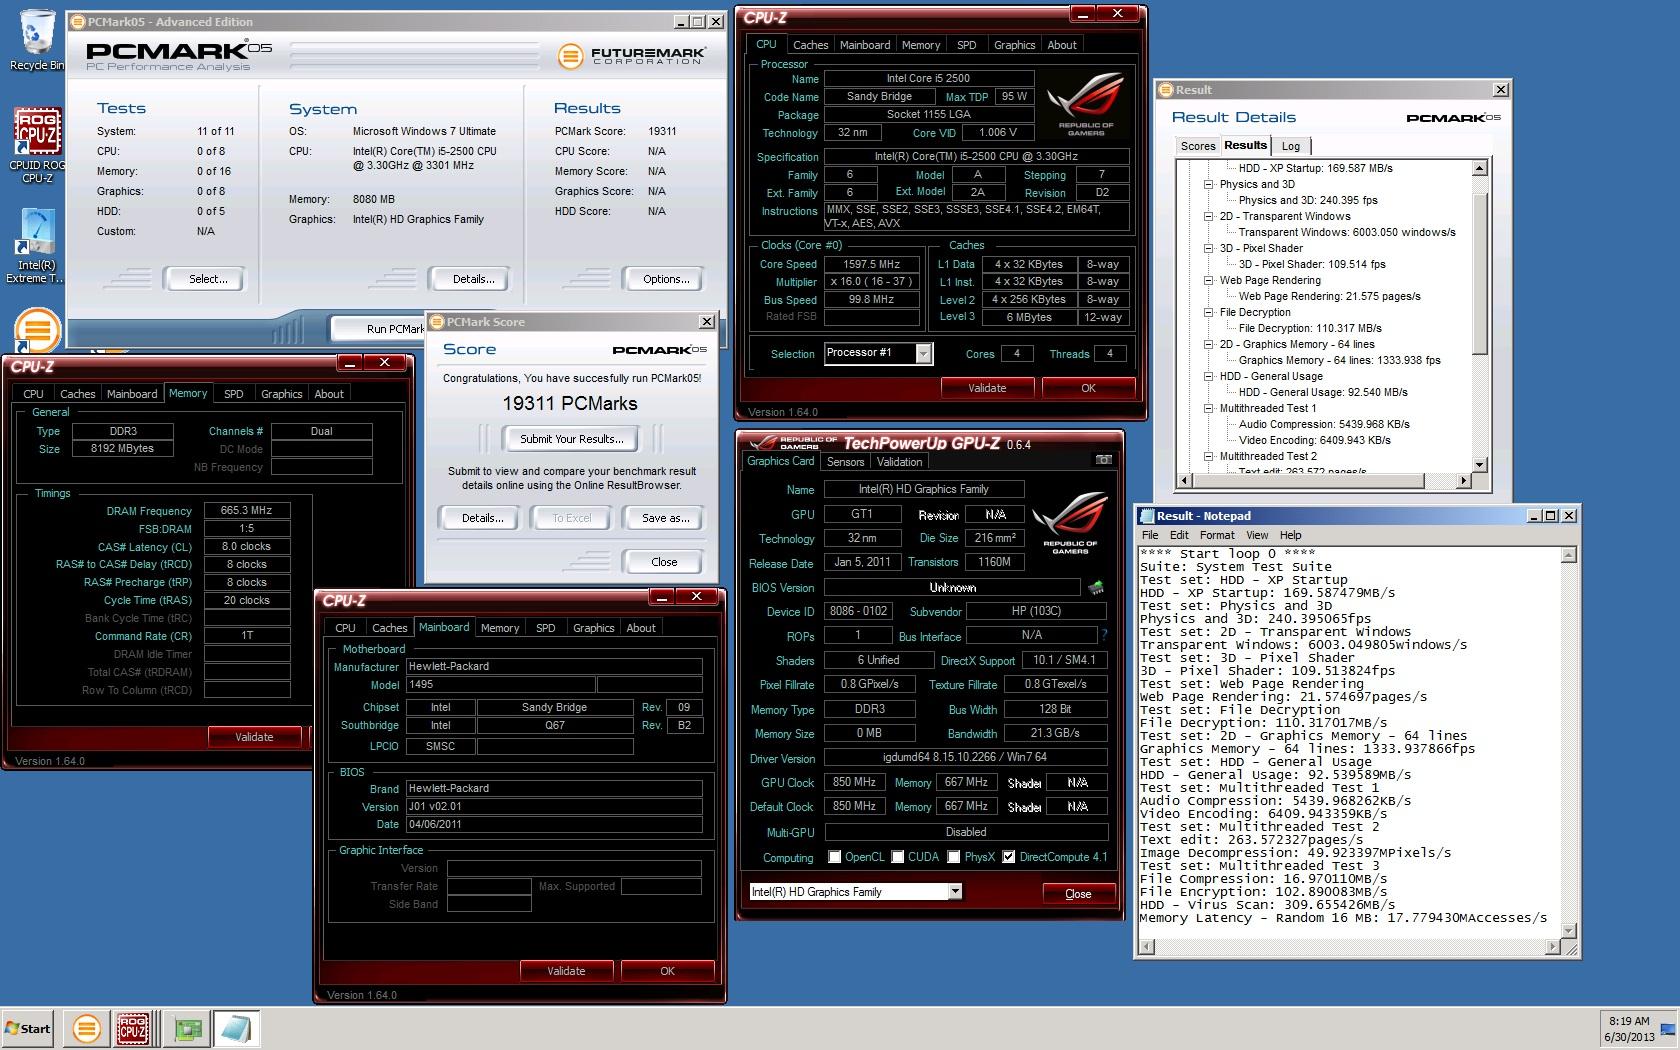Open Caches tab in CPU-Z CPU window

pyautogui.click(x=810, y=45)
